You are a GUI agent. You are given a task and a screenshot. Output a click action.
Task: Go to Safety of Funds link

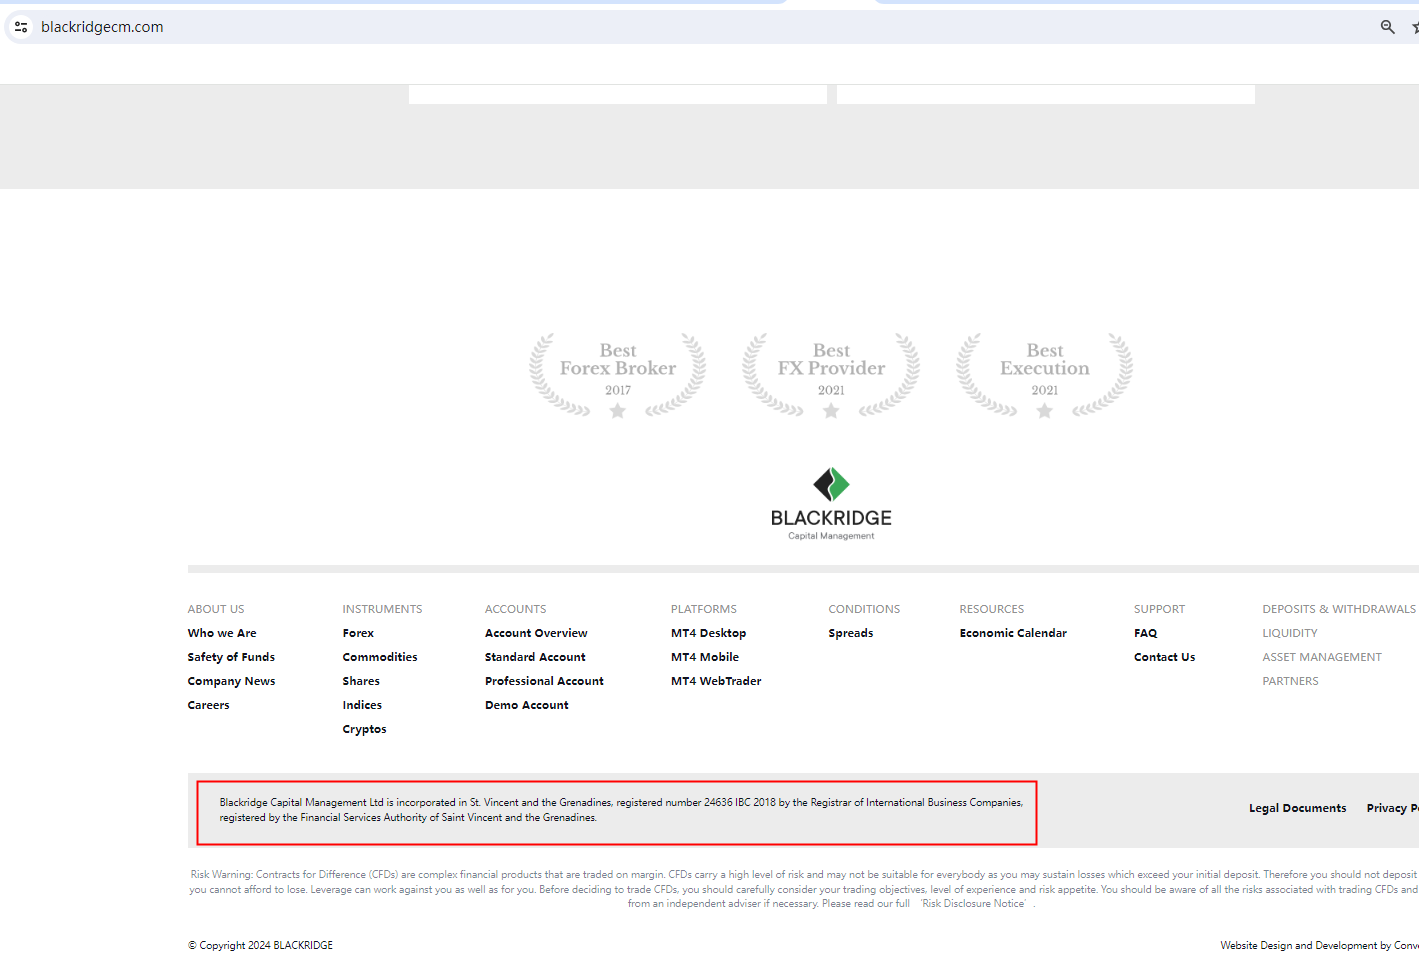pos(231,657)
